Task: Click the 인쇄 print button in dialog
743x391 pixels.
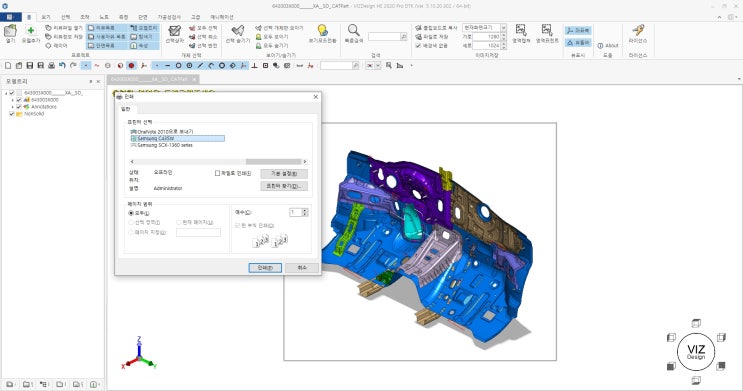Action: click(x=265, y=268)
